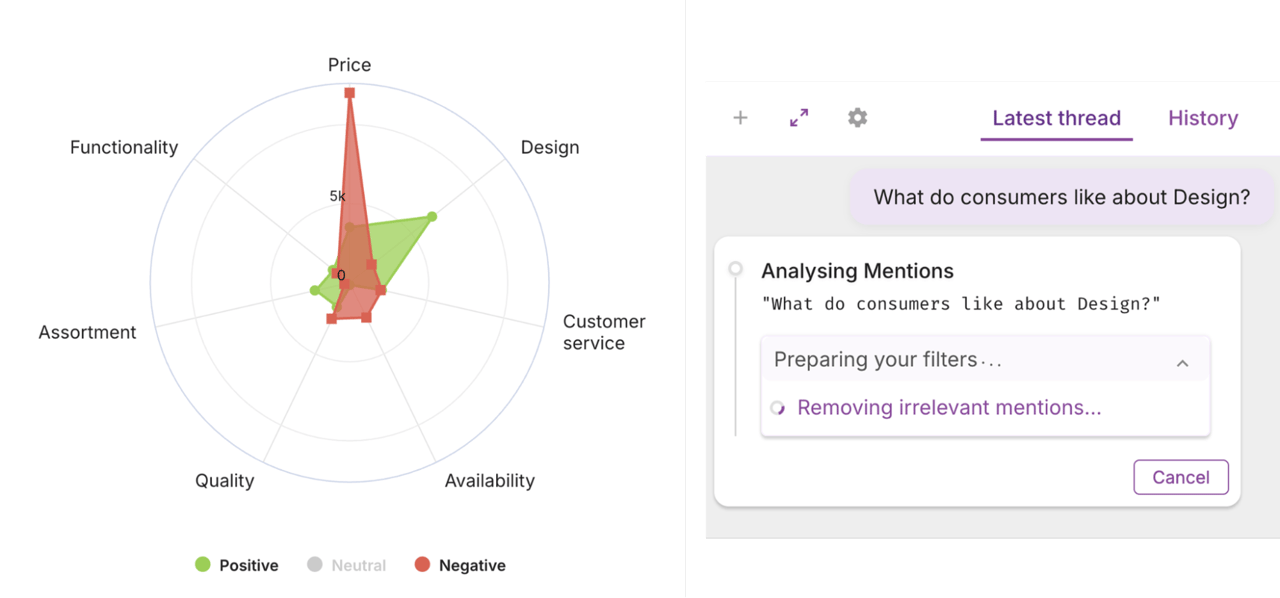Toggle the Positive series in the legend
This screenshot has width=1280, height=598.
tap(237, 565)
